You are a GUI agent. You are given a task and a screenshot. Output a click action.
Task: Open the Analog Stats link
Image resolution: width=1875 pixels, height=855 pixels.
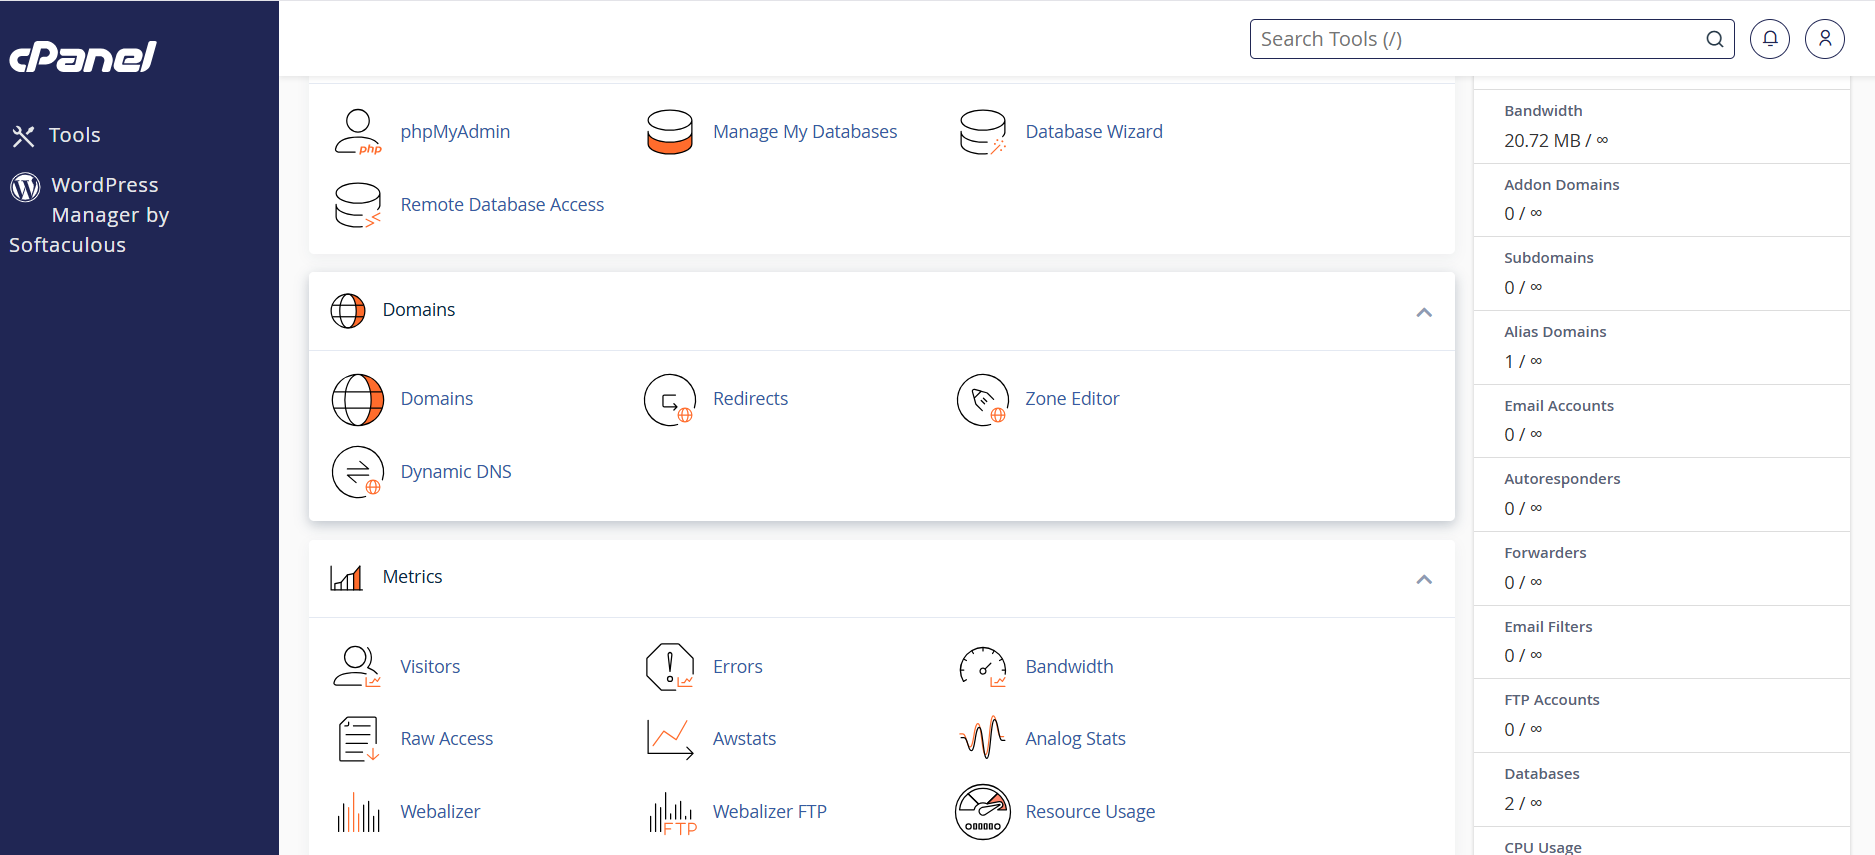(1075, 739)
